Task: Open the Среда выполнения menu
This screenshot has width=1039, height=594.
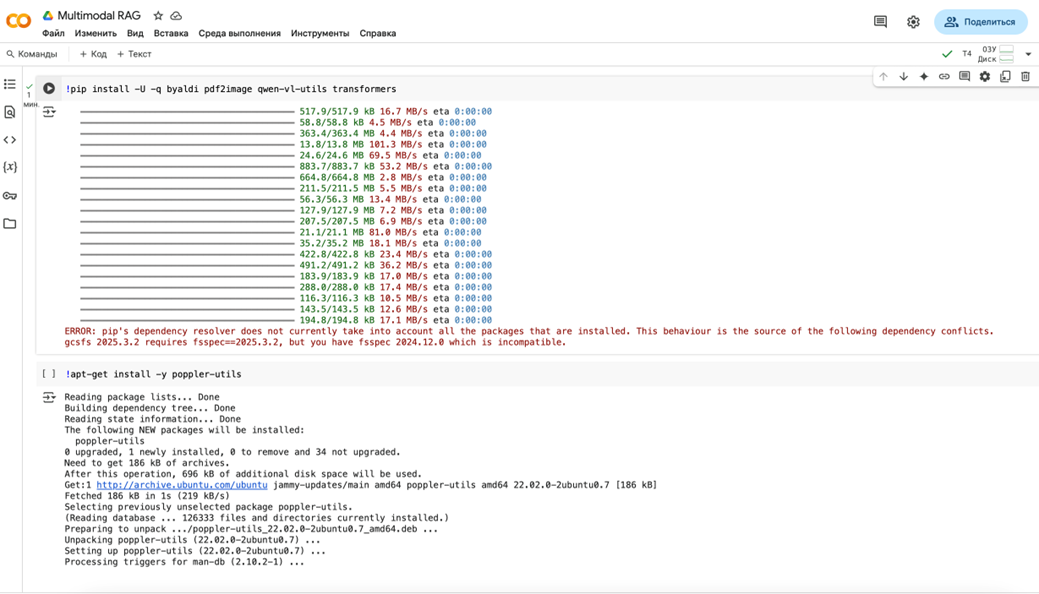Action: tap(239, 33)
